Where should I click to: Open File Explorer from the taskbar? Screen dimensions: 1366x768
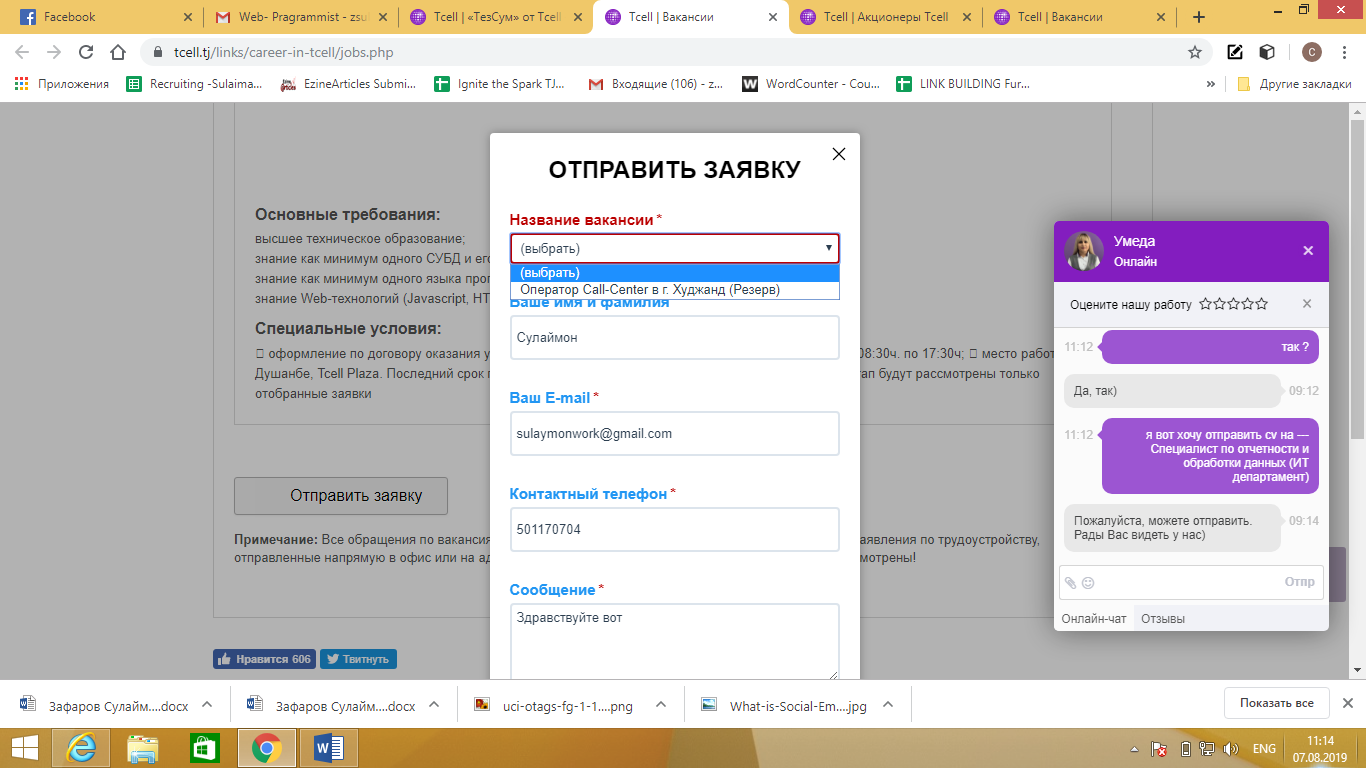143,748
